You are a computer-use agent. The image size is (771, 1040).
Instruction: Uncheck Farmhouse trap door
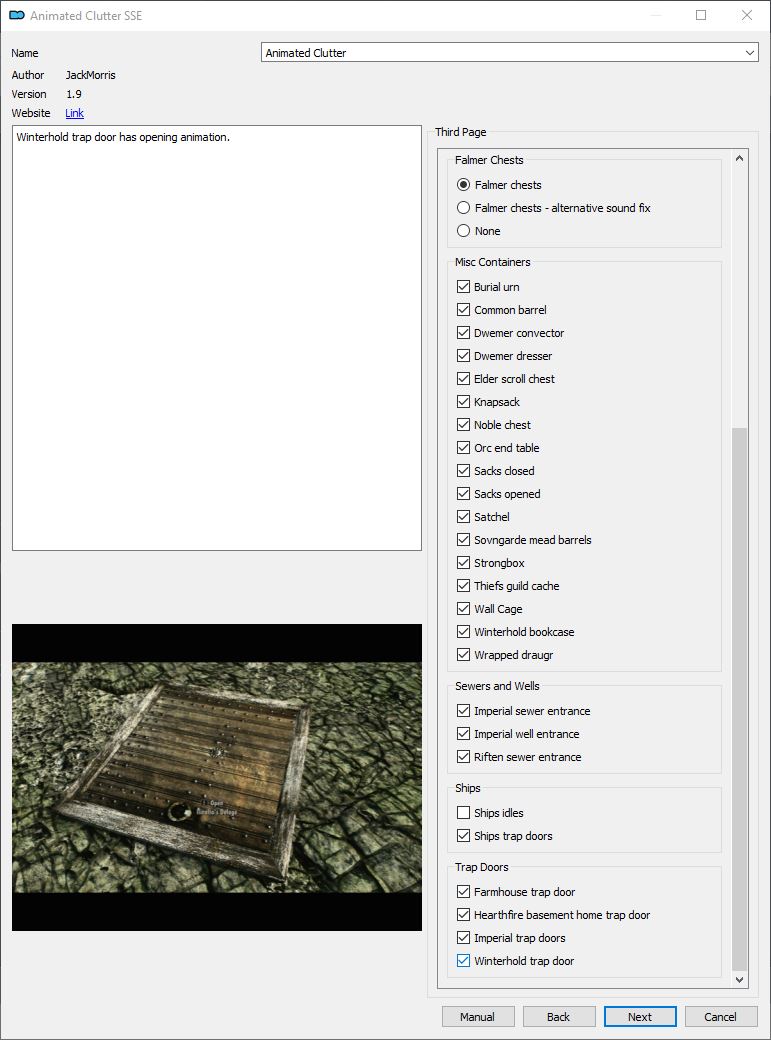(x=463, y=891)
